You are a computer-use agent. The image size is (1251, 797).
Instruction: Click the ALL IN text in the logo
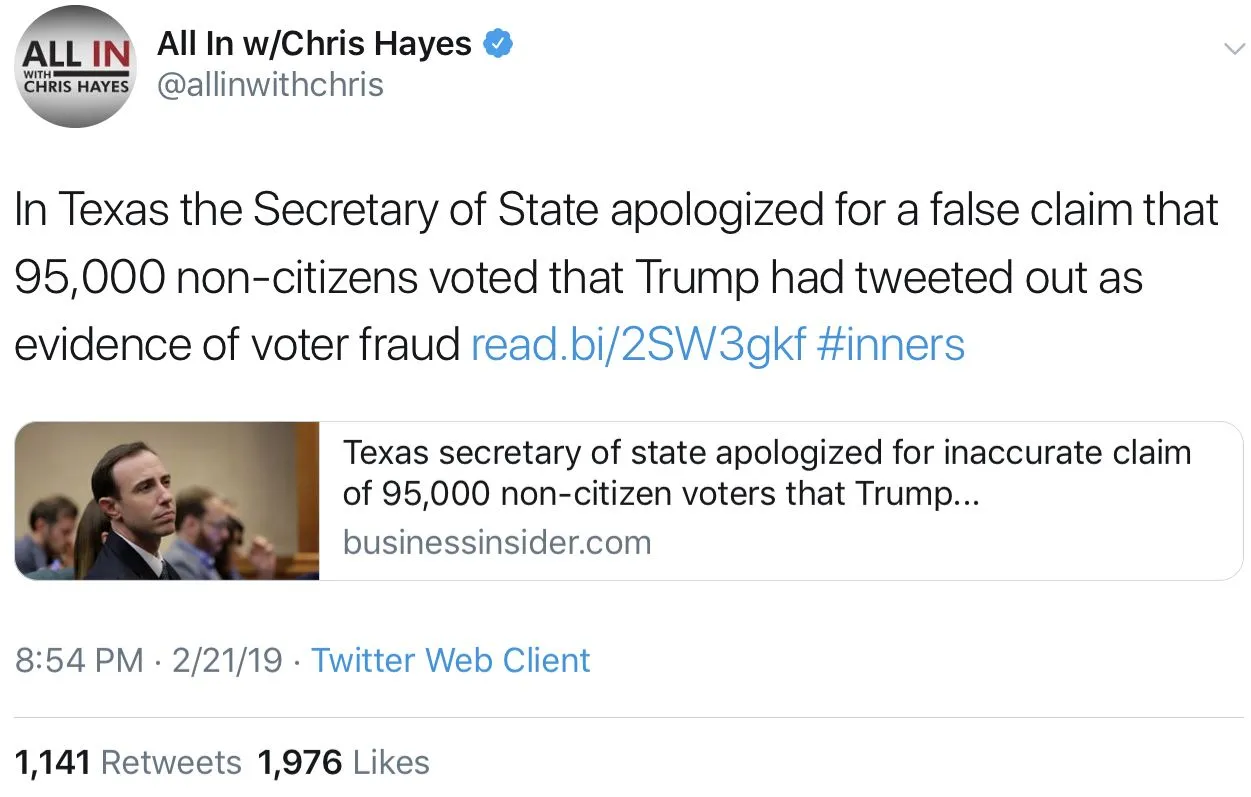click(x=76, y=53)
